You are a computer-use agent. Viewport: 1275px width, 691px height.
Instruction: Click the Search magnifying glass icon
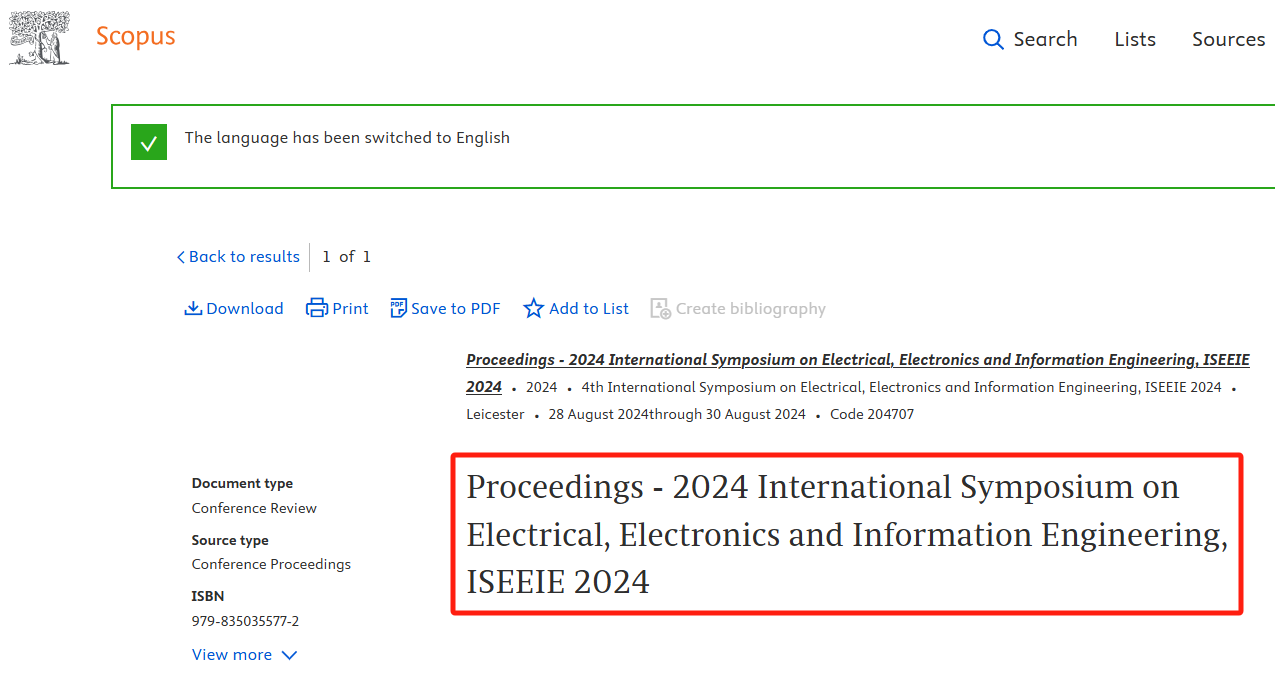coord(993,39)
